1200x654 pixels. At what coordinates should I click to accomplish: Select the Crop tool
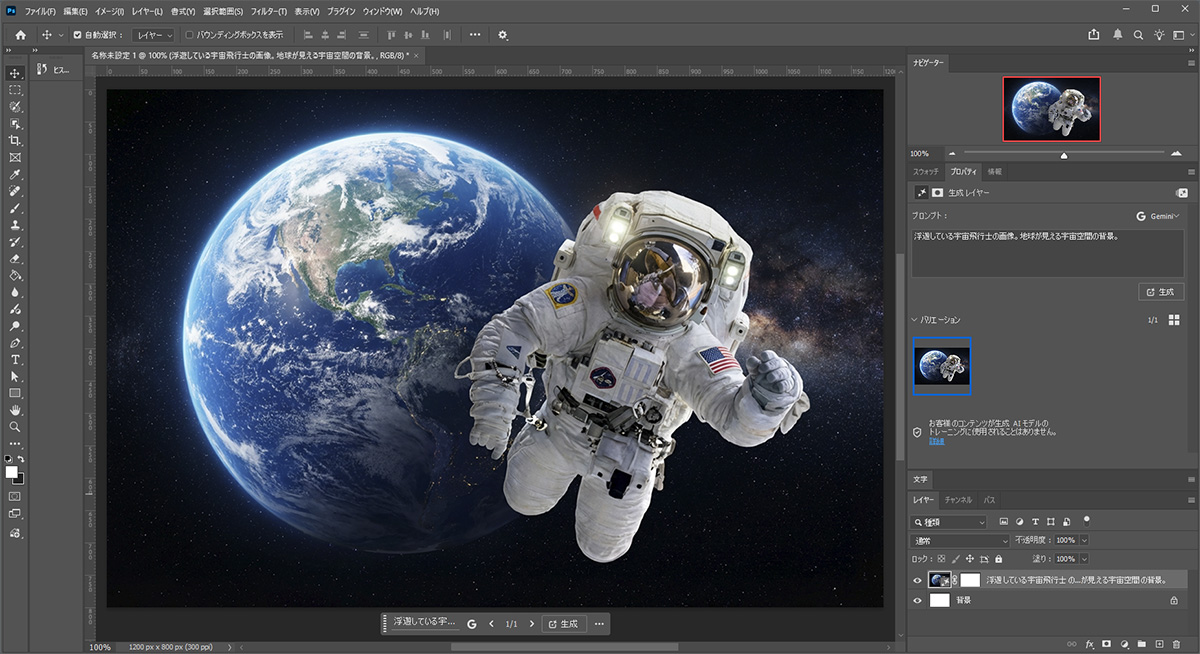point(14,141)
